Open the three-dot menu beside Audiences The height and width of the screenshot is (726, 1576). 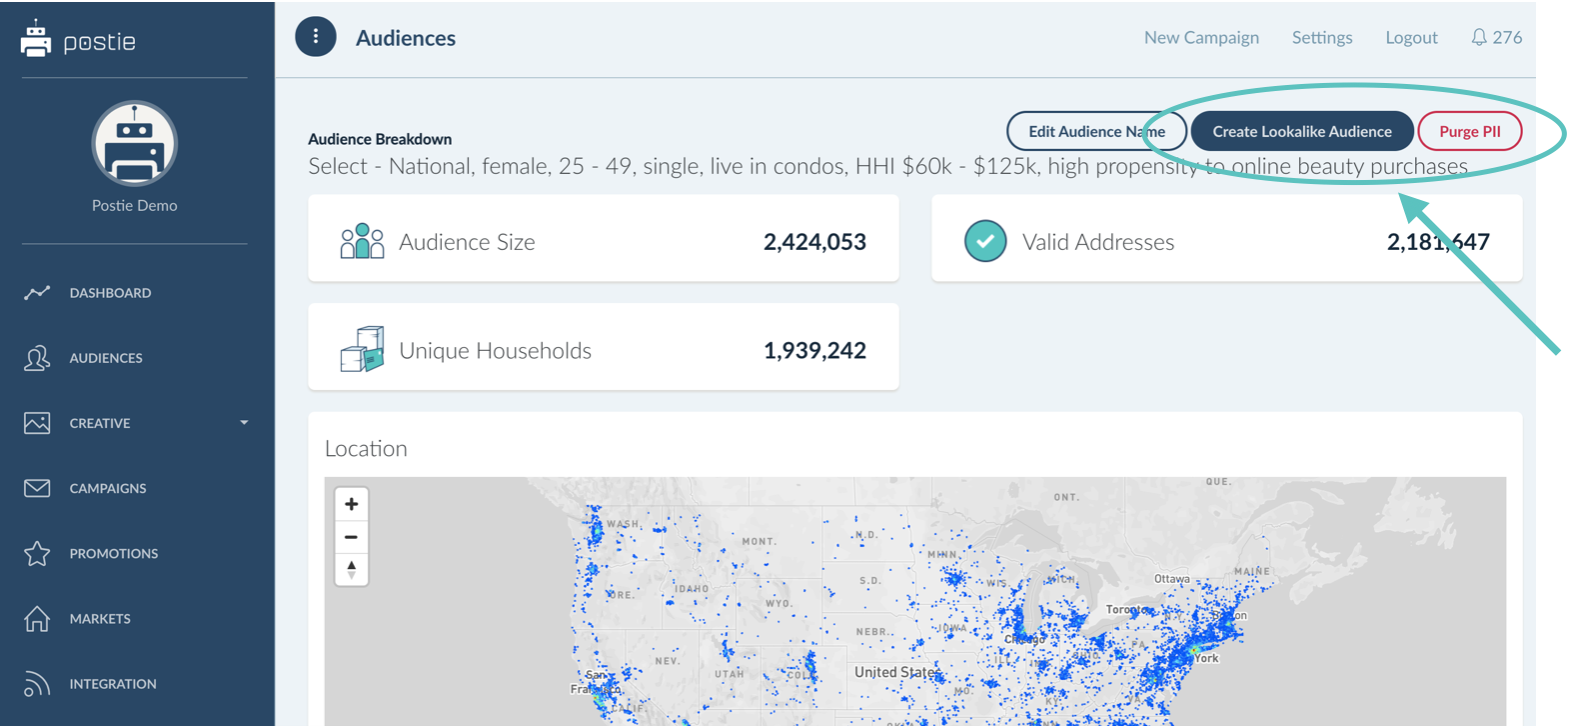tap(316, 37)
